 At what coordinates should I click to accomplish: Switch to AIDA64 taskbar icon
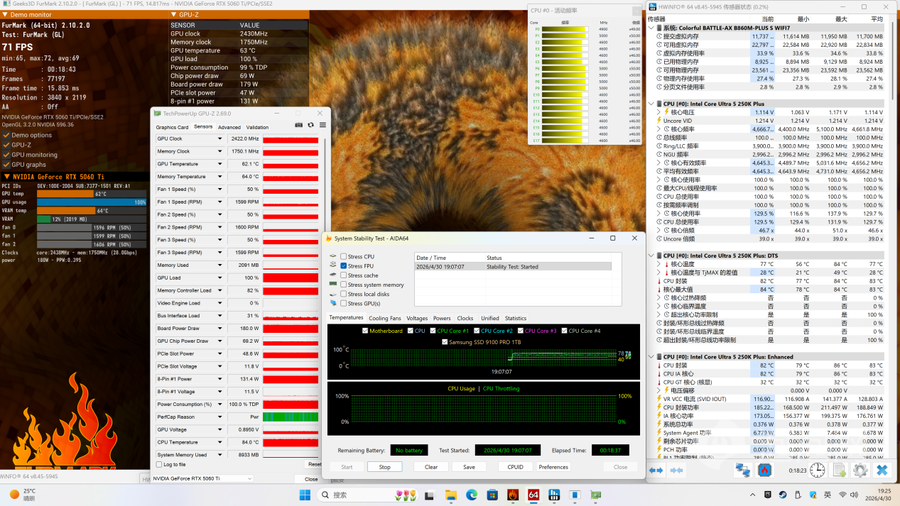click(533, 495)
